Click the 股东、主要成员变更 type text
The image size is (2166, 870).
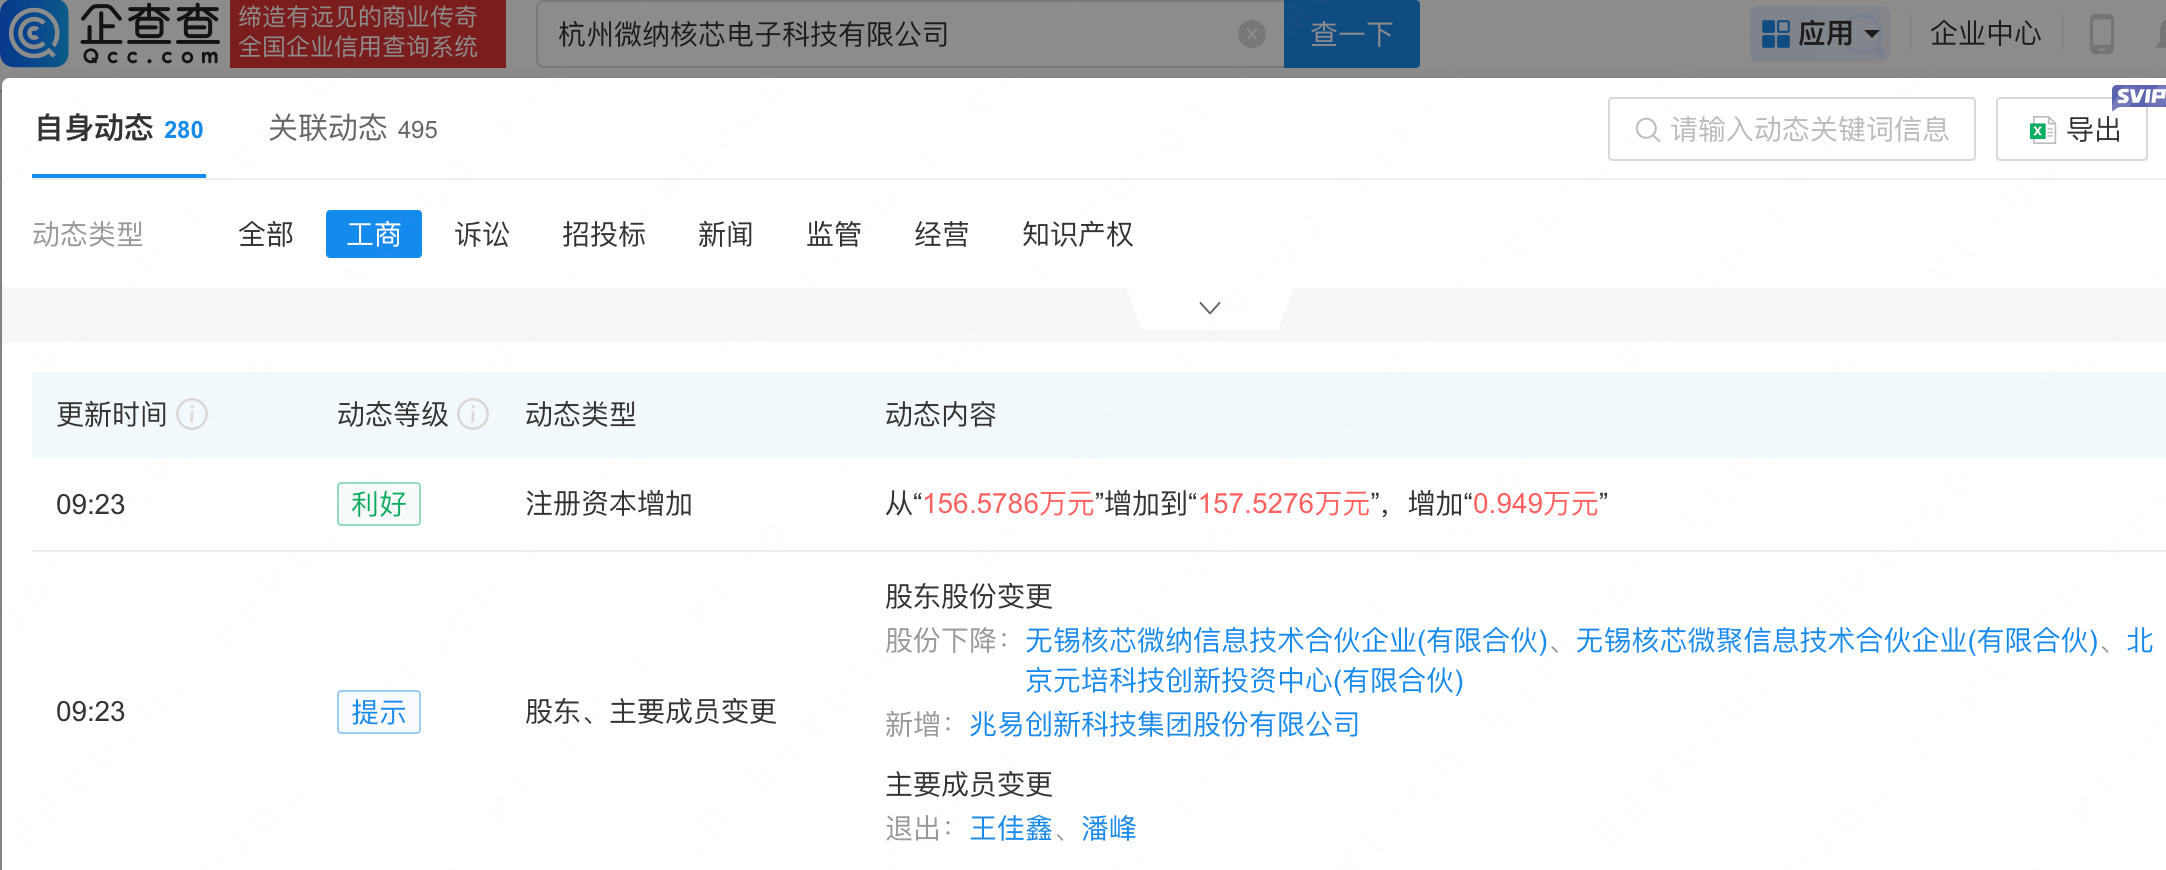tap(651, 711)
